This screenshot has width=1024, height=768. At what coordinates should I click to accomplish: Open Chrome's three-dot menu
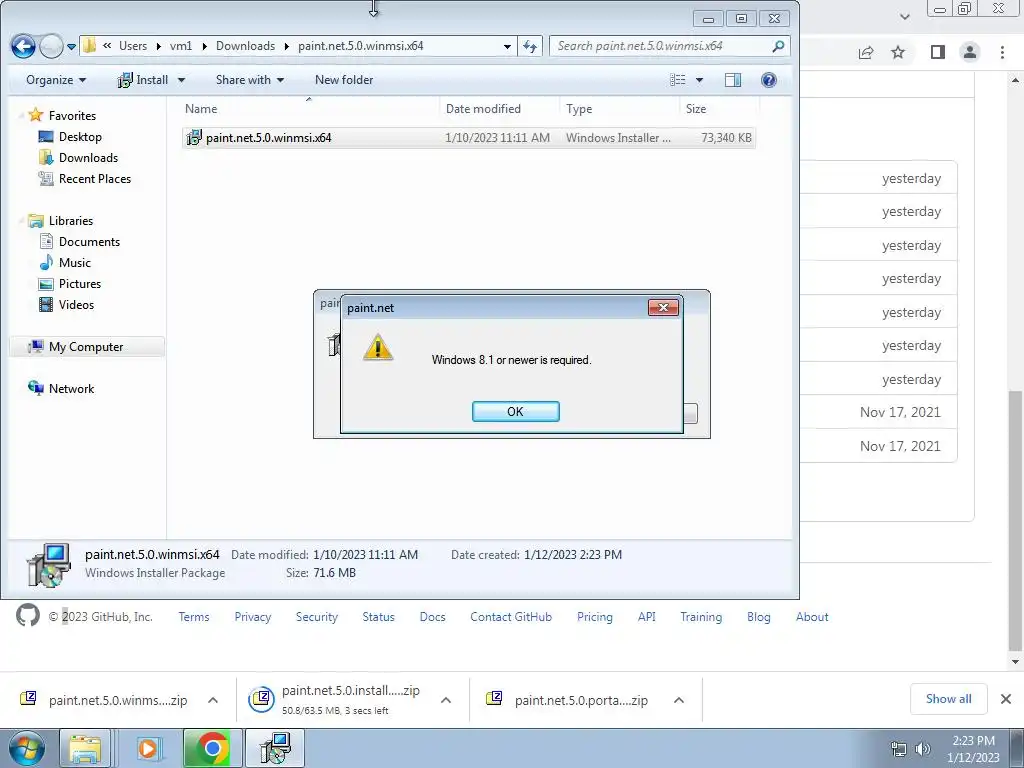(x=1002, y=52)
